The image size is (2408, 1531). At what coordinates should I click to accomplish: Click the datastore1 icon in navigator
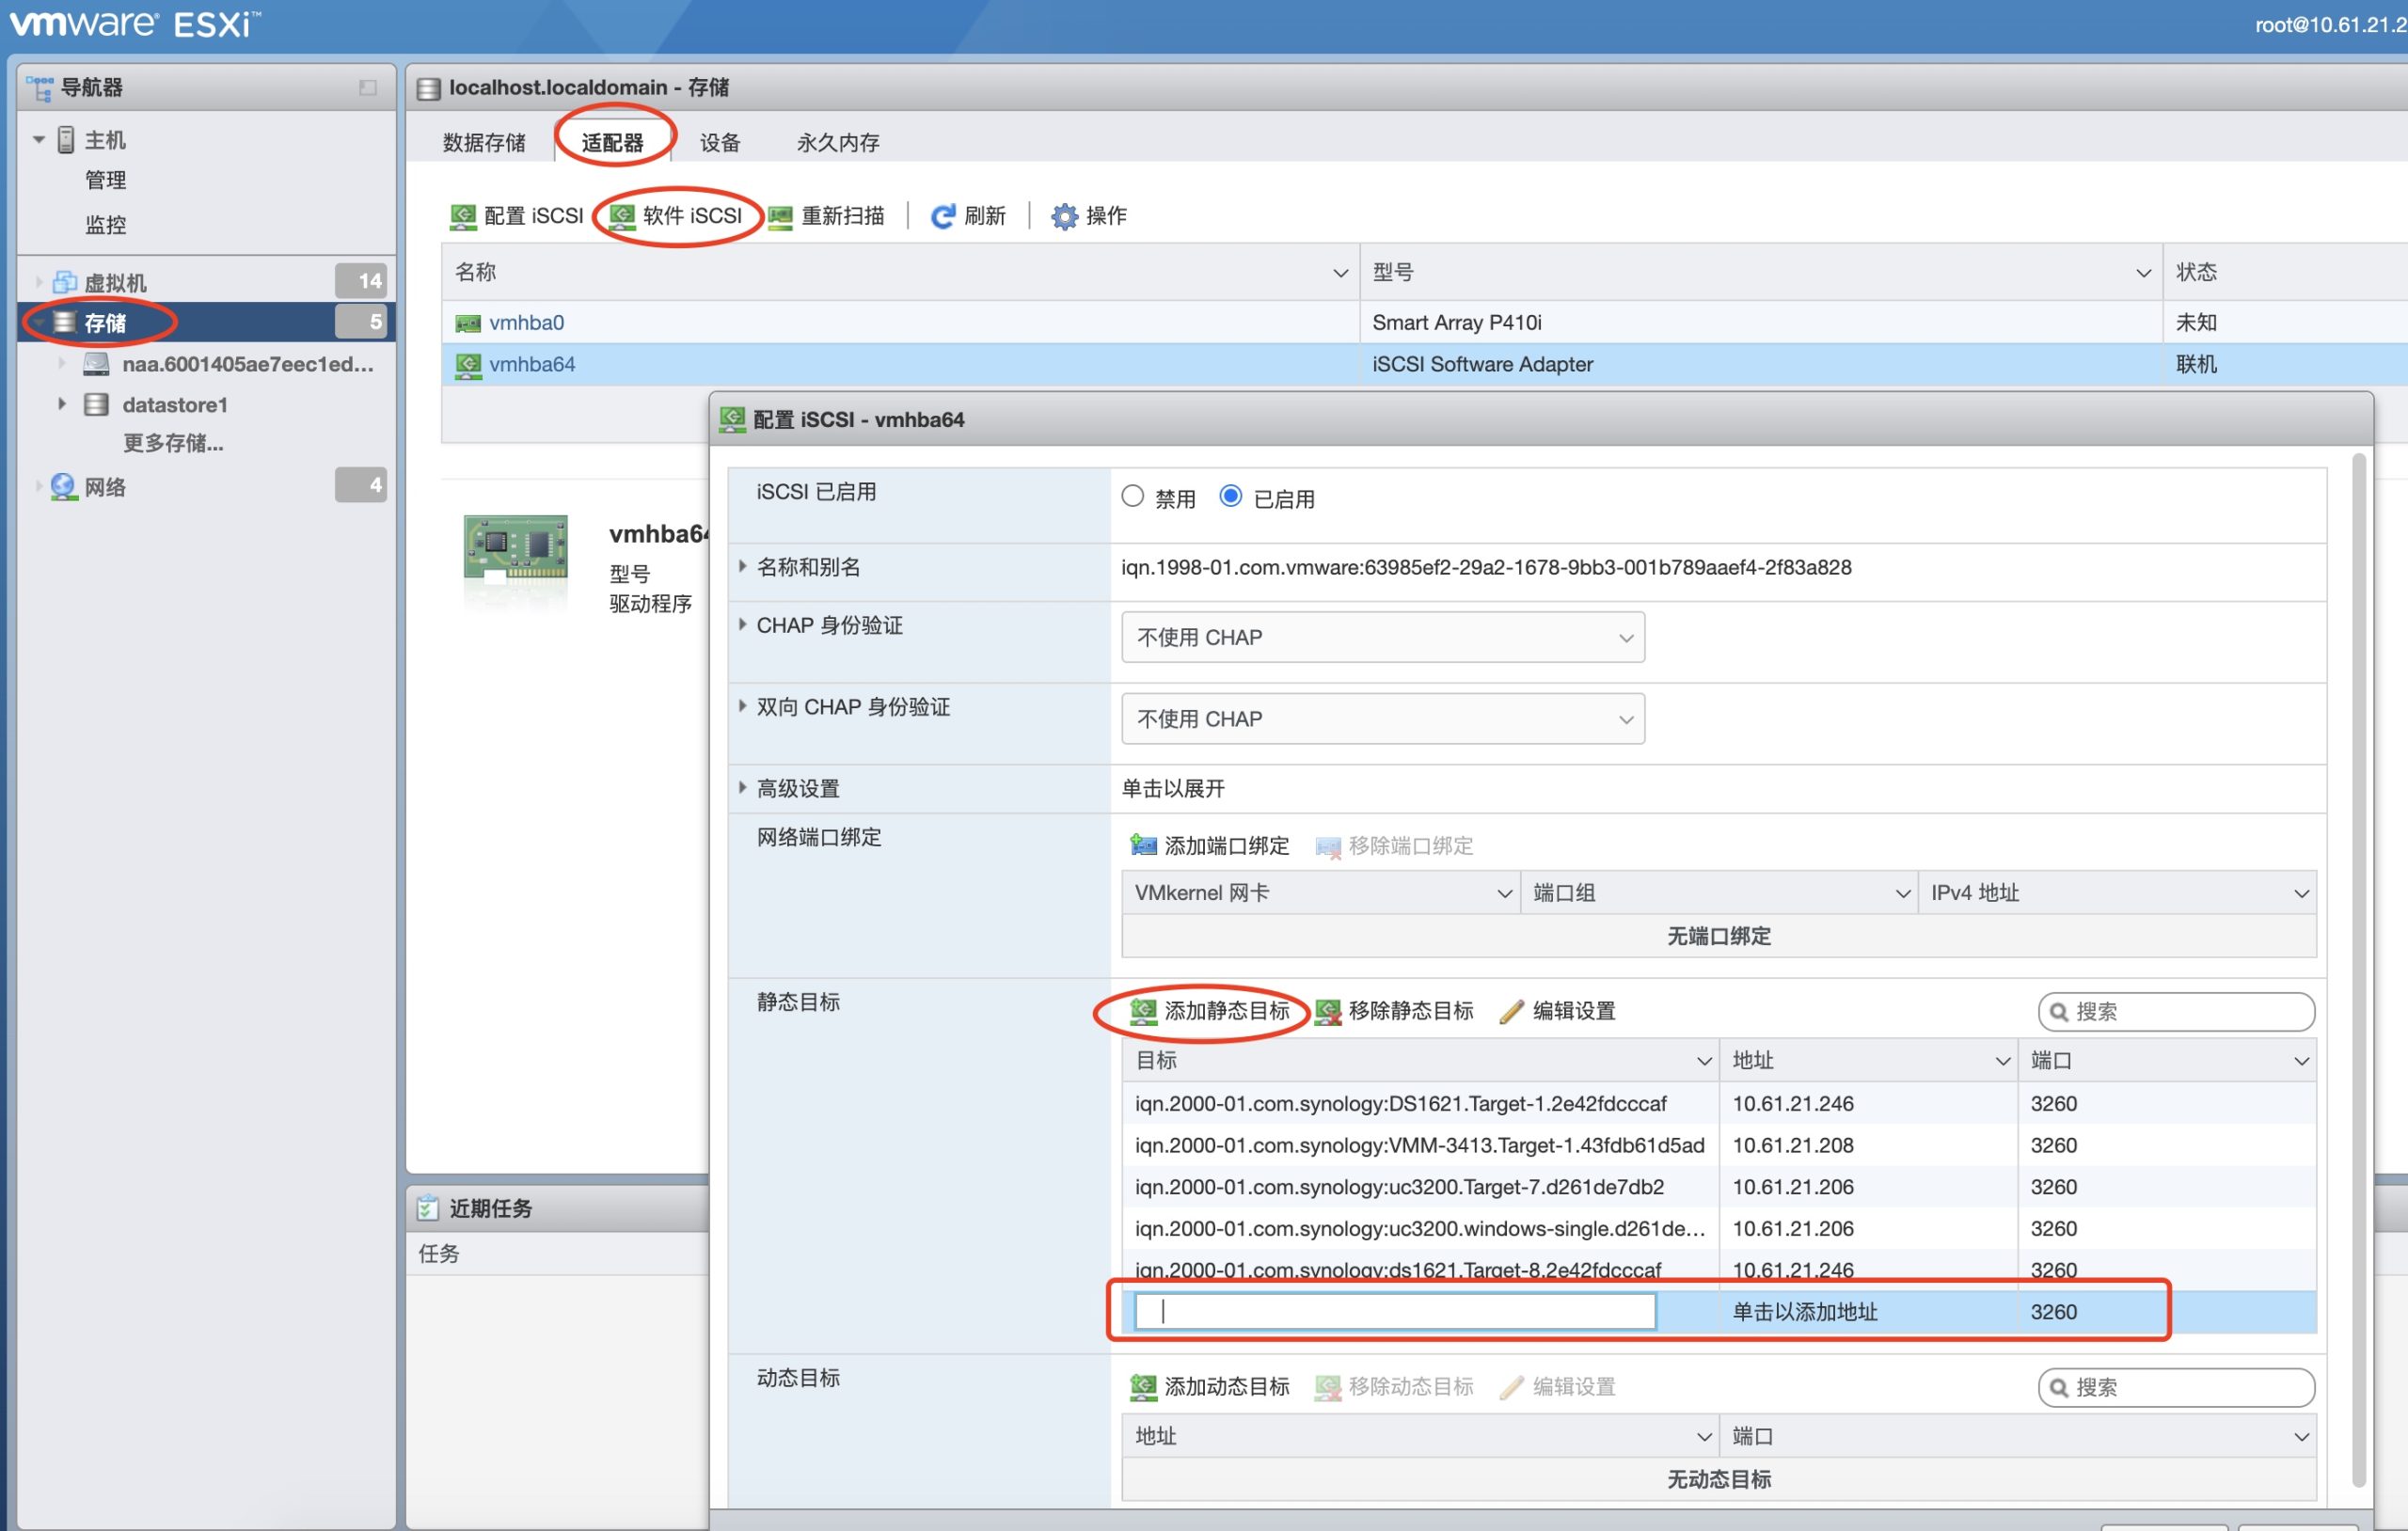(x=96, y=405)
